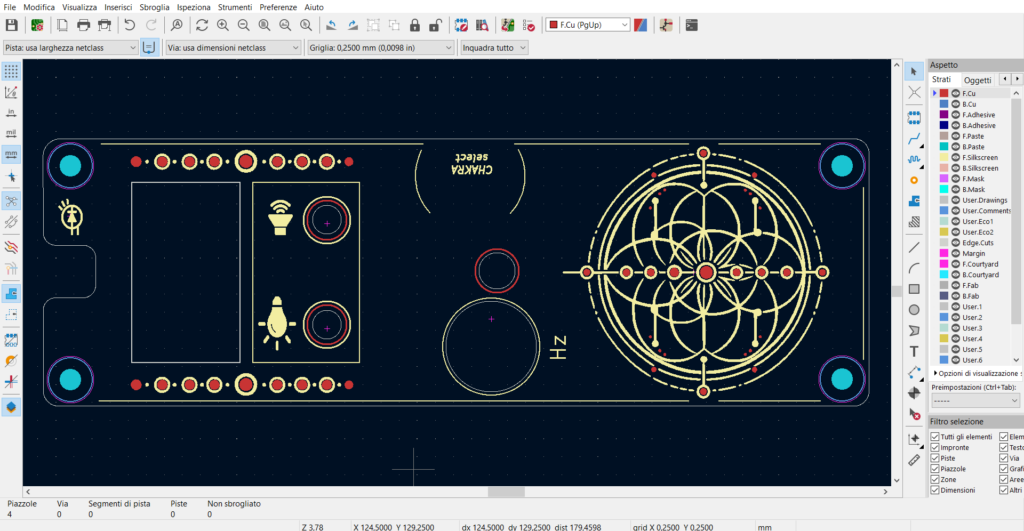The height and width of the screenshot is (531, 1024).
Task: Toggle visibility of B.Cu layer
Action: [x=955, y=104]
